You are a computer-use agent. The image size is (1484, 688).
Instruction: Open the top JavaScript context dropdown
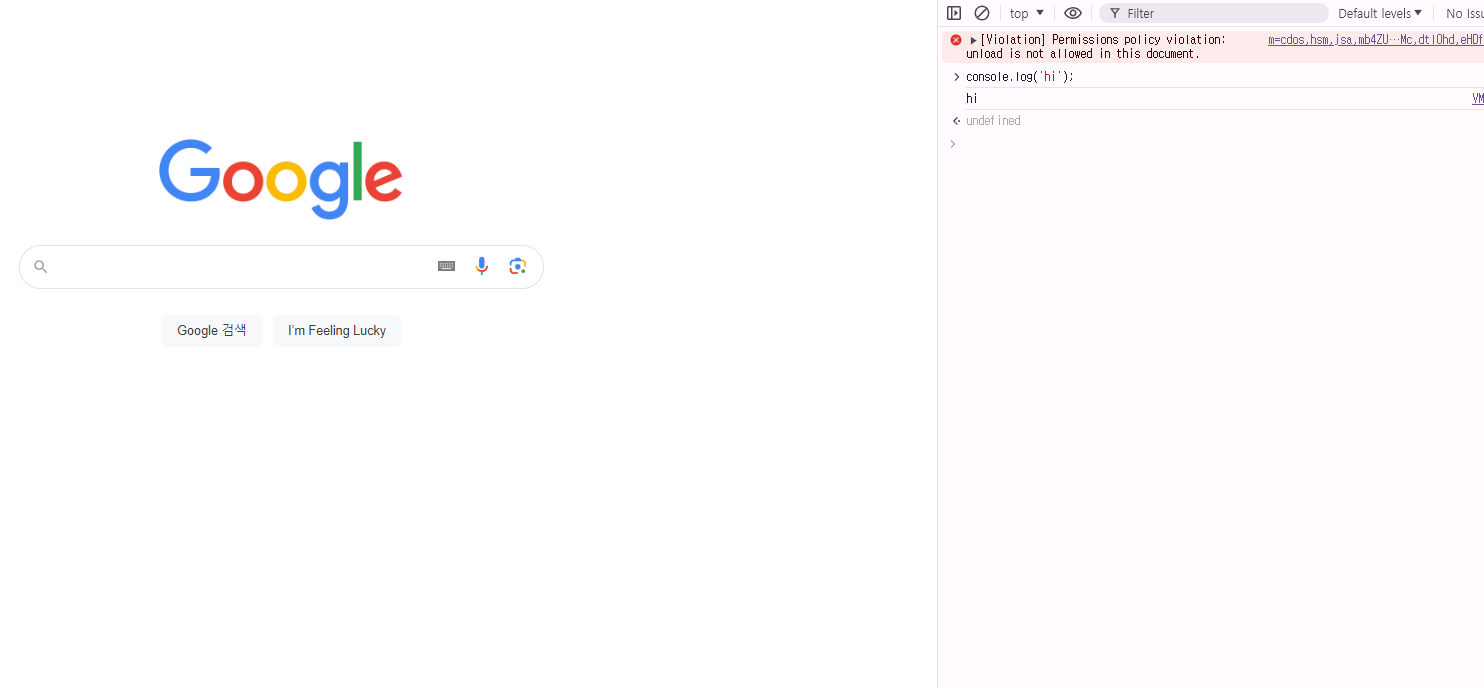[x=1027, y=13]
